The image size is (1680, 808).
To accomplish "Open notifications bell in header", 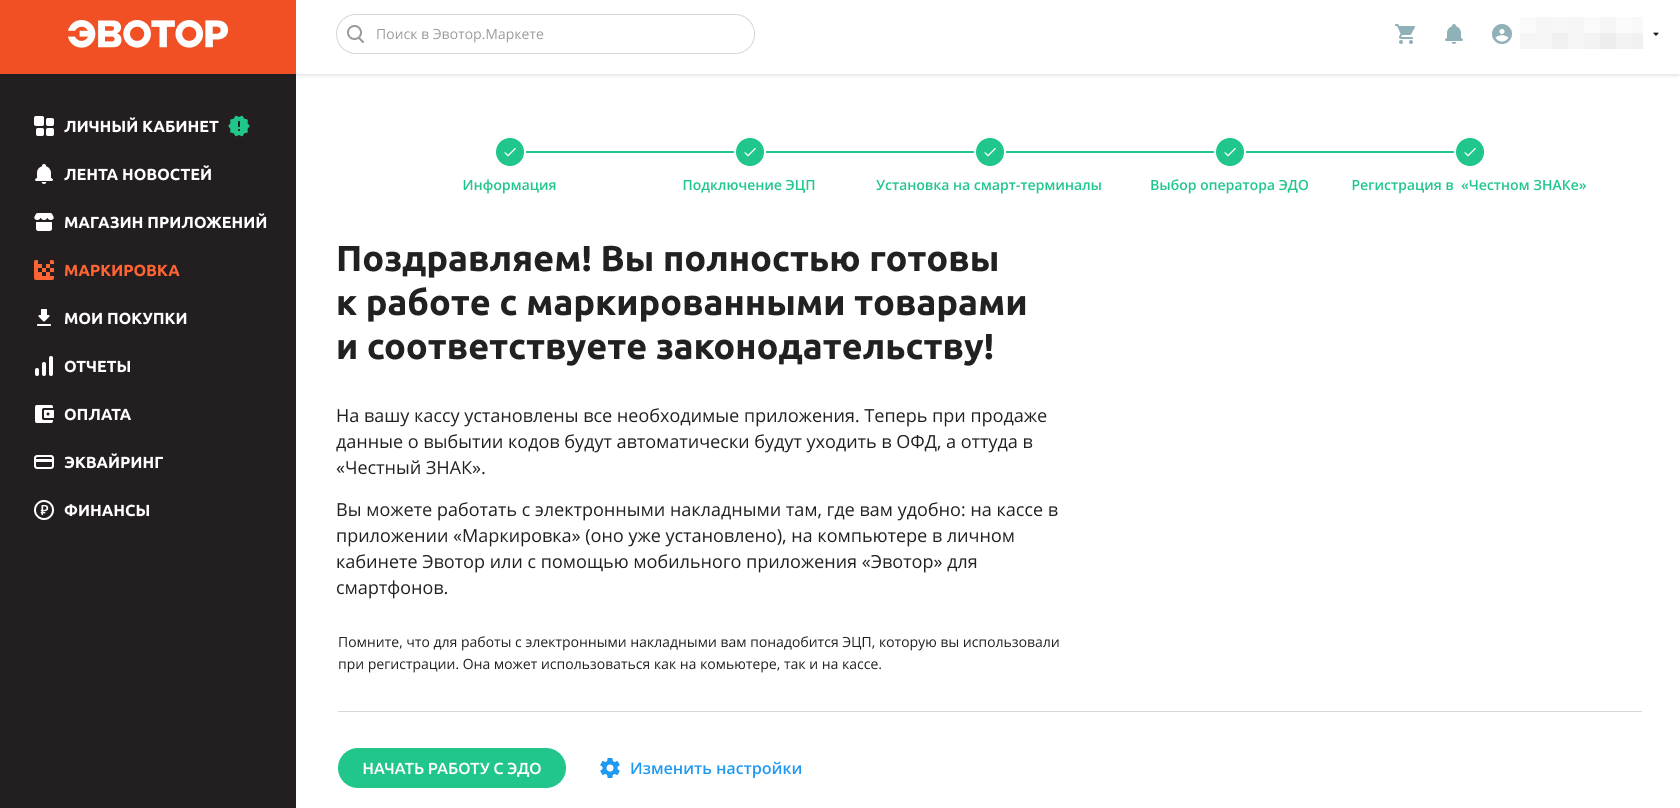I will point(1454,34).
